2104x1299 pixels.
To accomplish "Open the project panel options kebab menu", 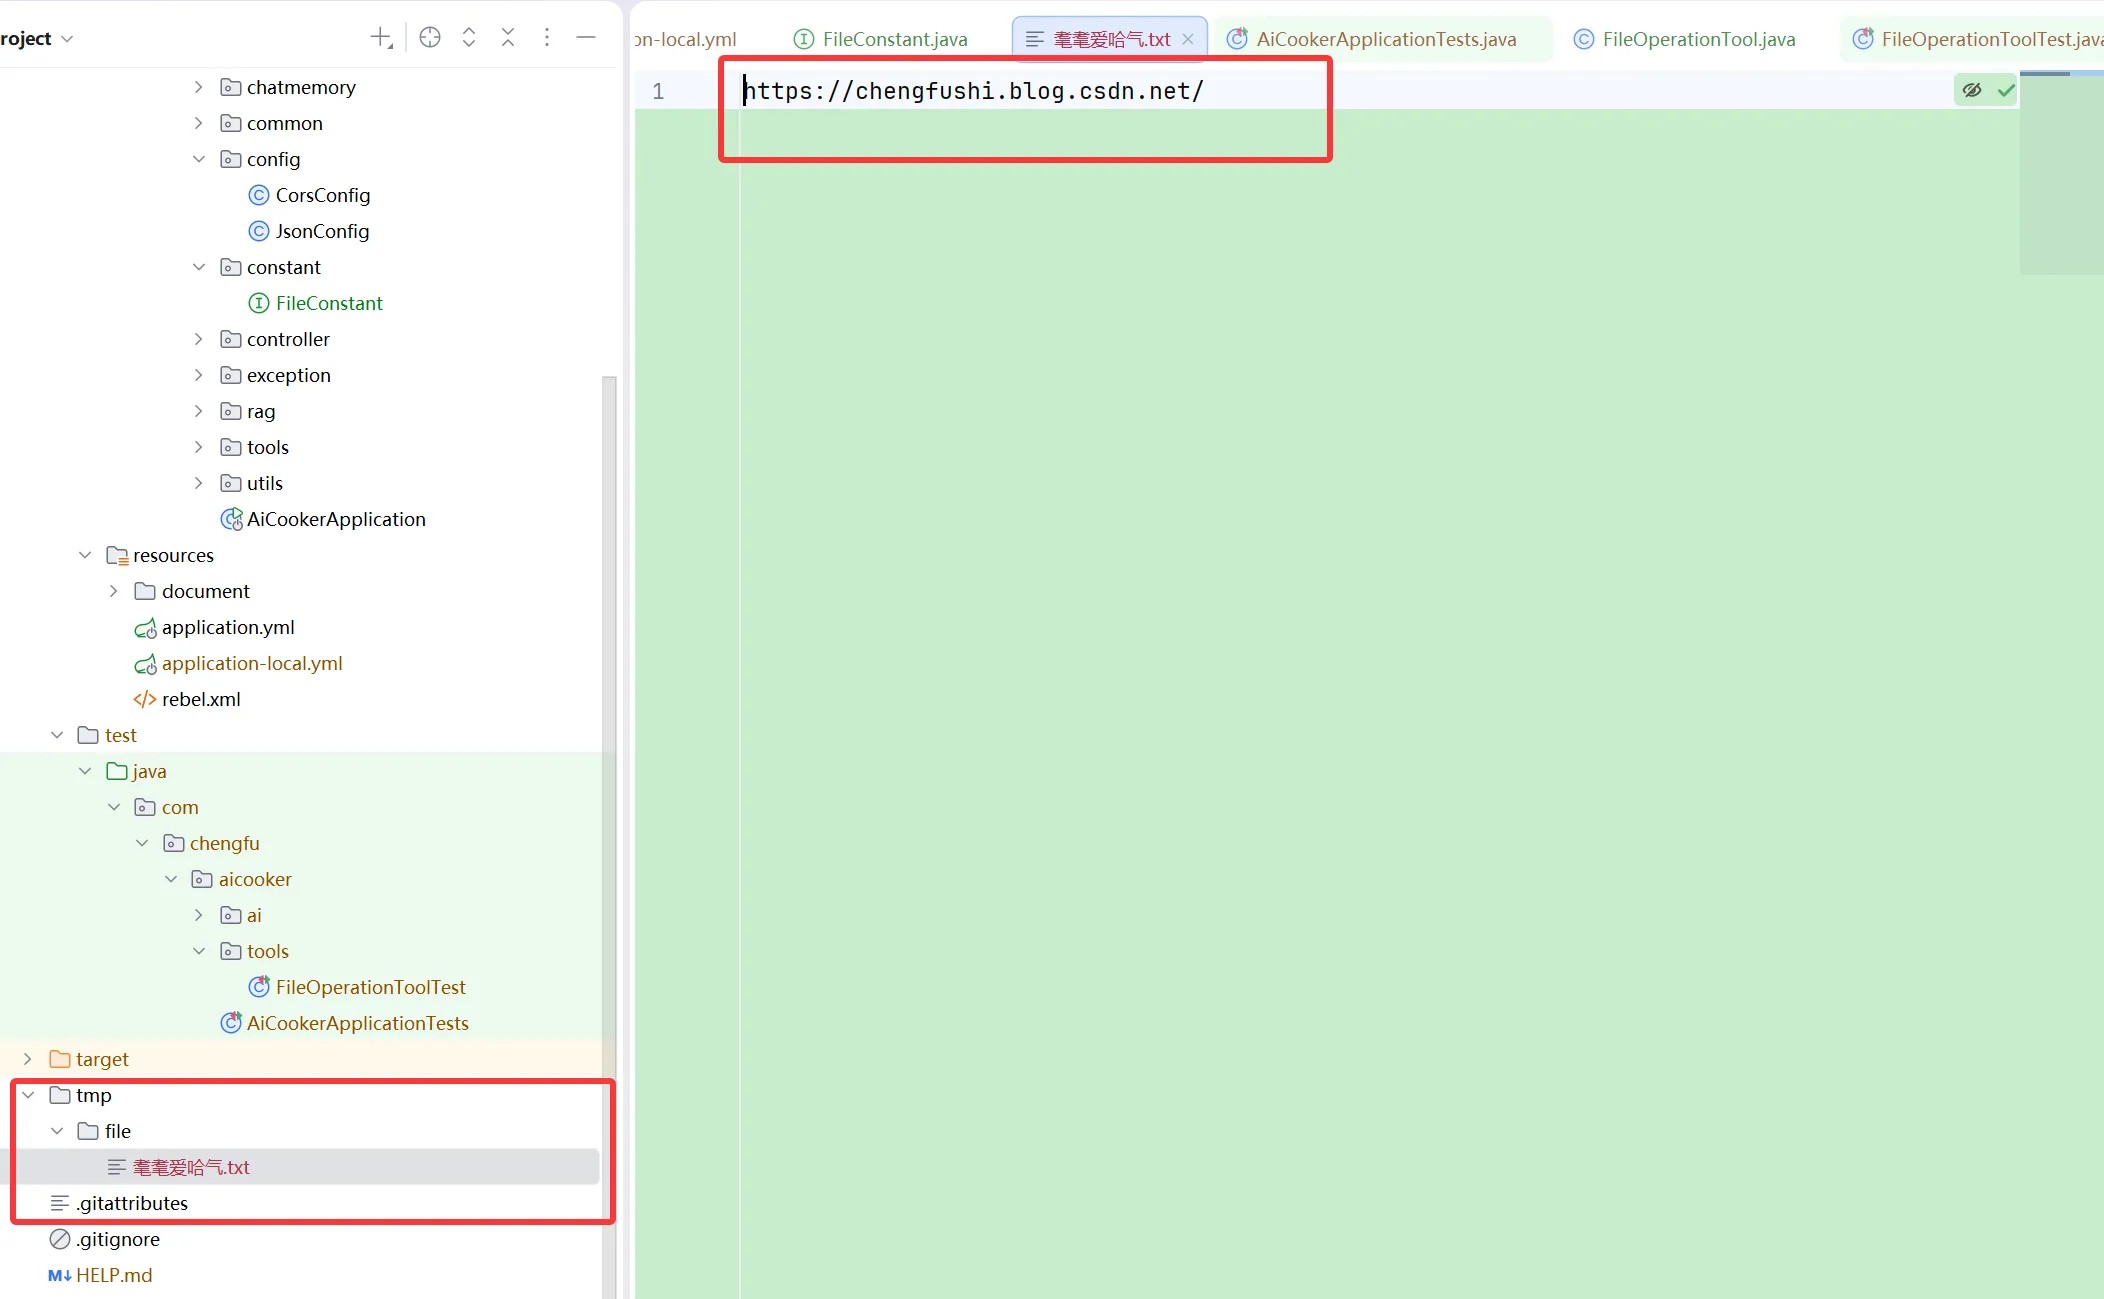I will tap(547, 38).
